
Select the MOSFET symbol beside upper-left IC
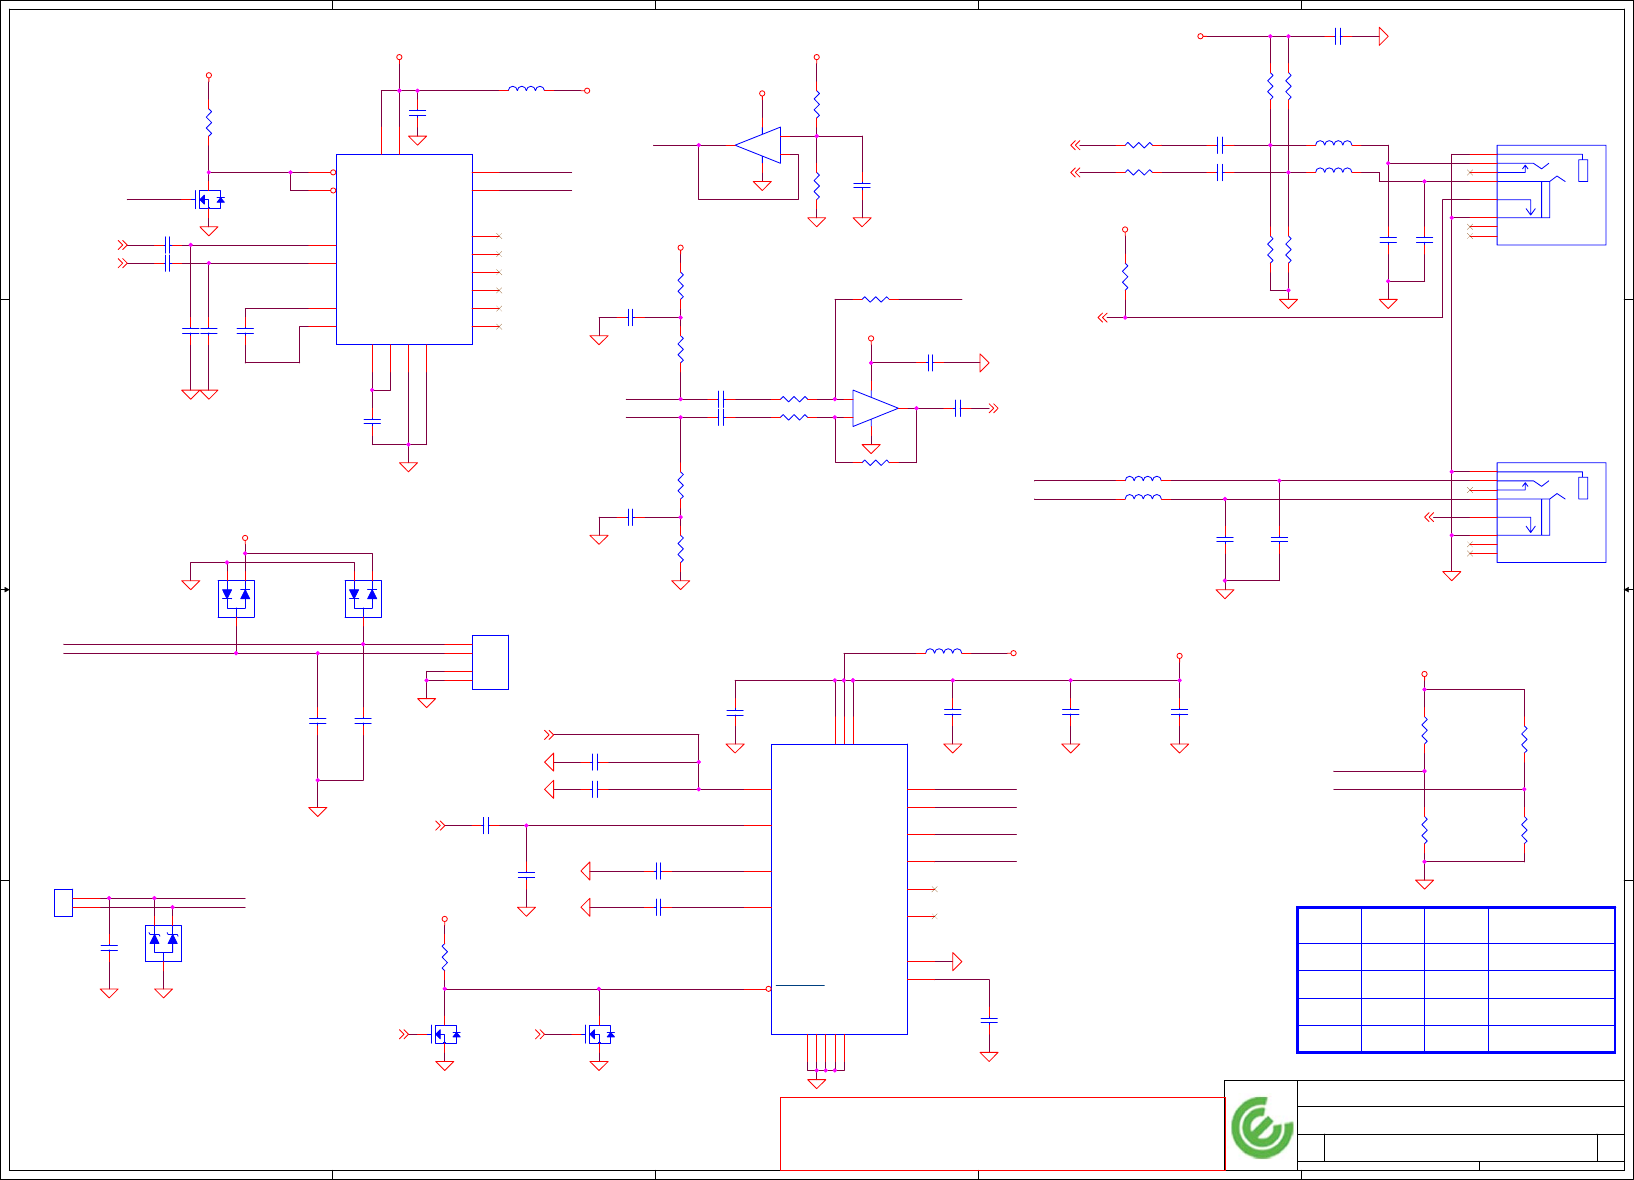[208, 199]
